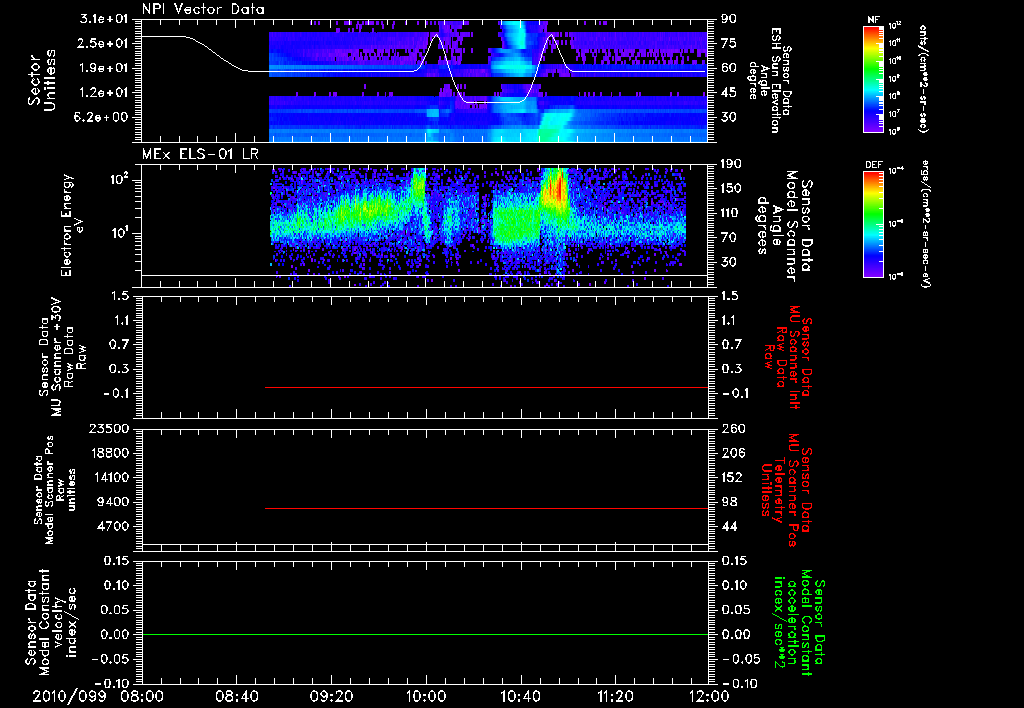Viewport: 1024px width, 708px height.
Task: Click the red high-flux burst in ELS spectrogram
Action: [557, 189]
